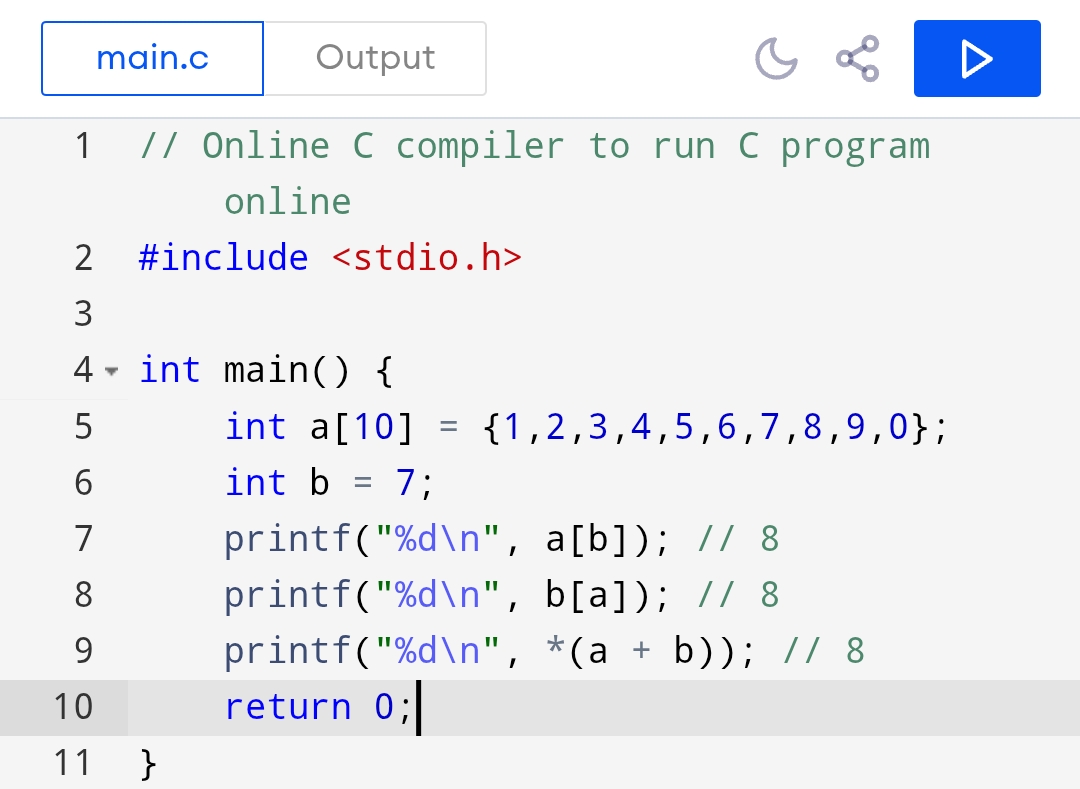Run the C program with play button

click(977, 59)
